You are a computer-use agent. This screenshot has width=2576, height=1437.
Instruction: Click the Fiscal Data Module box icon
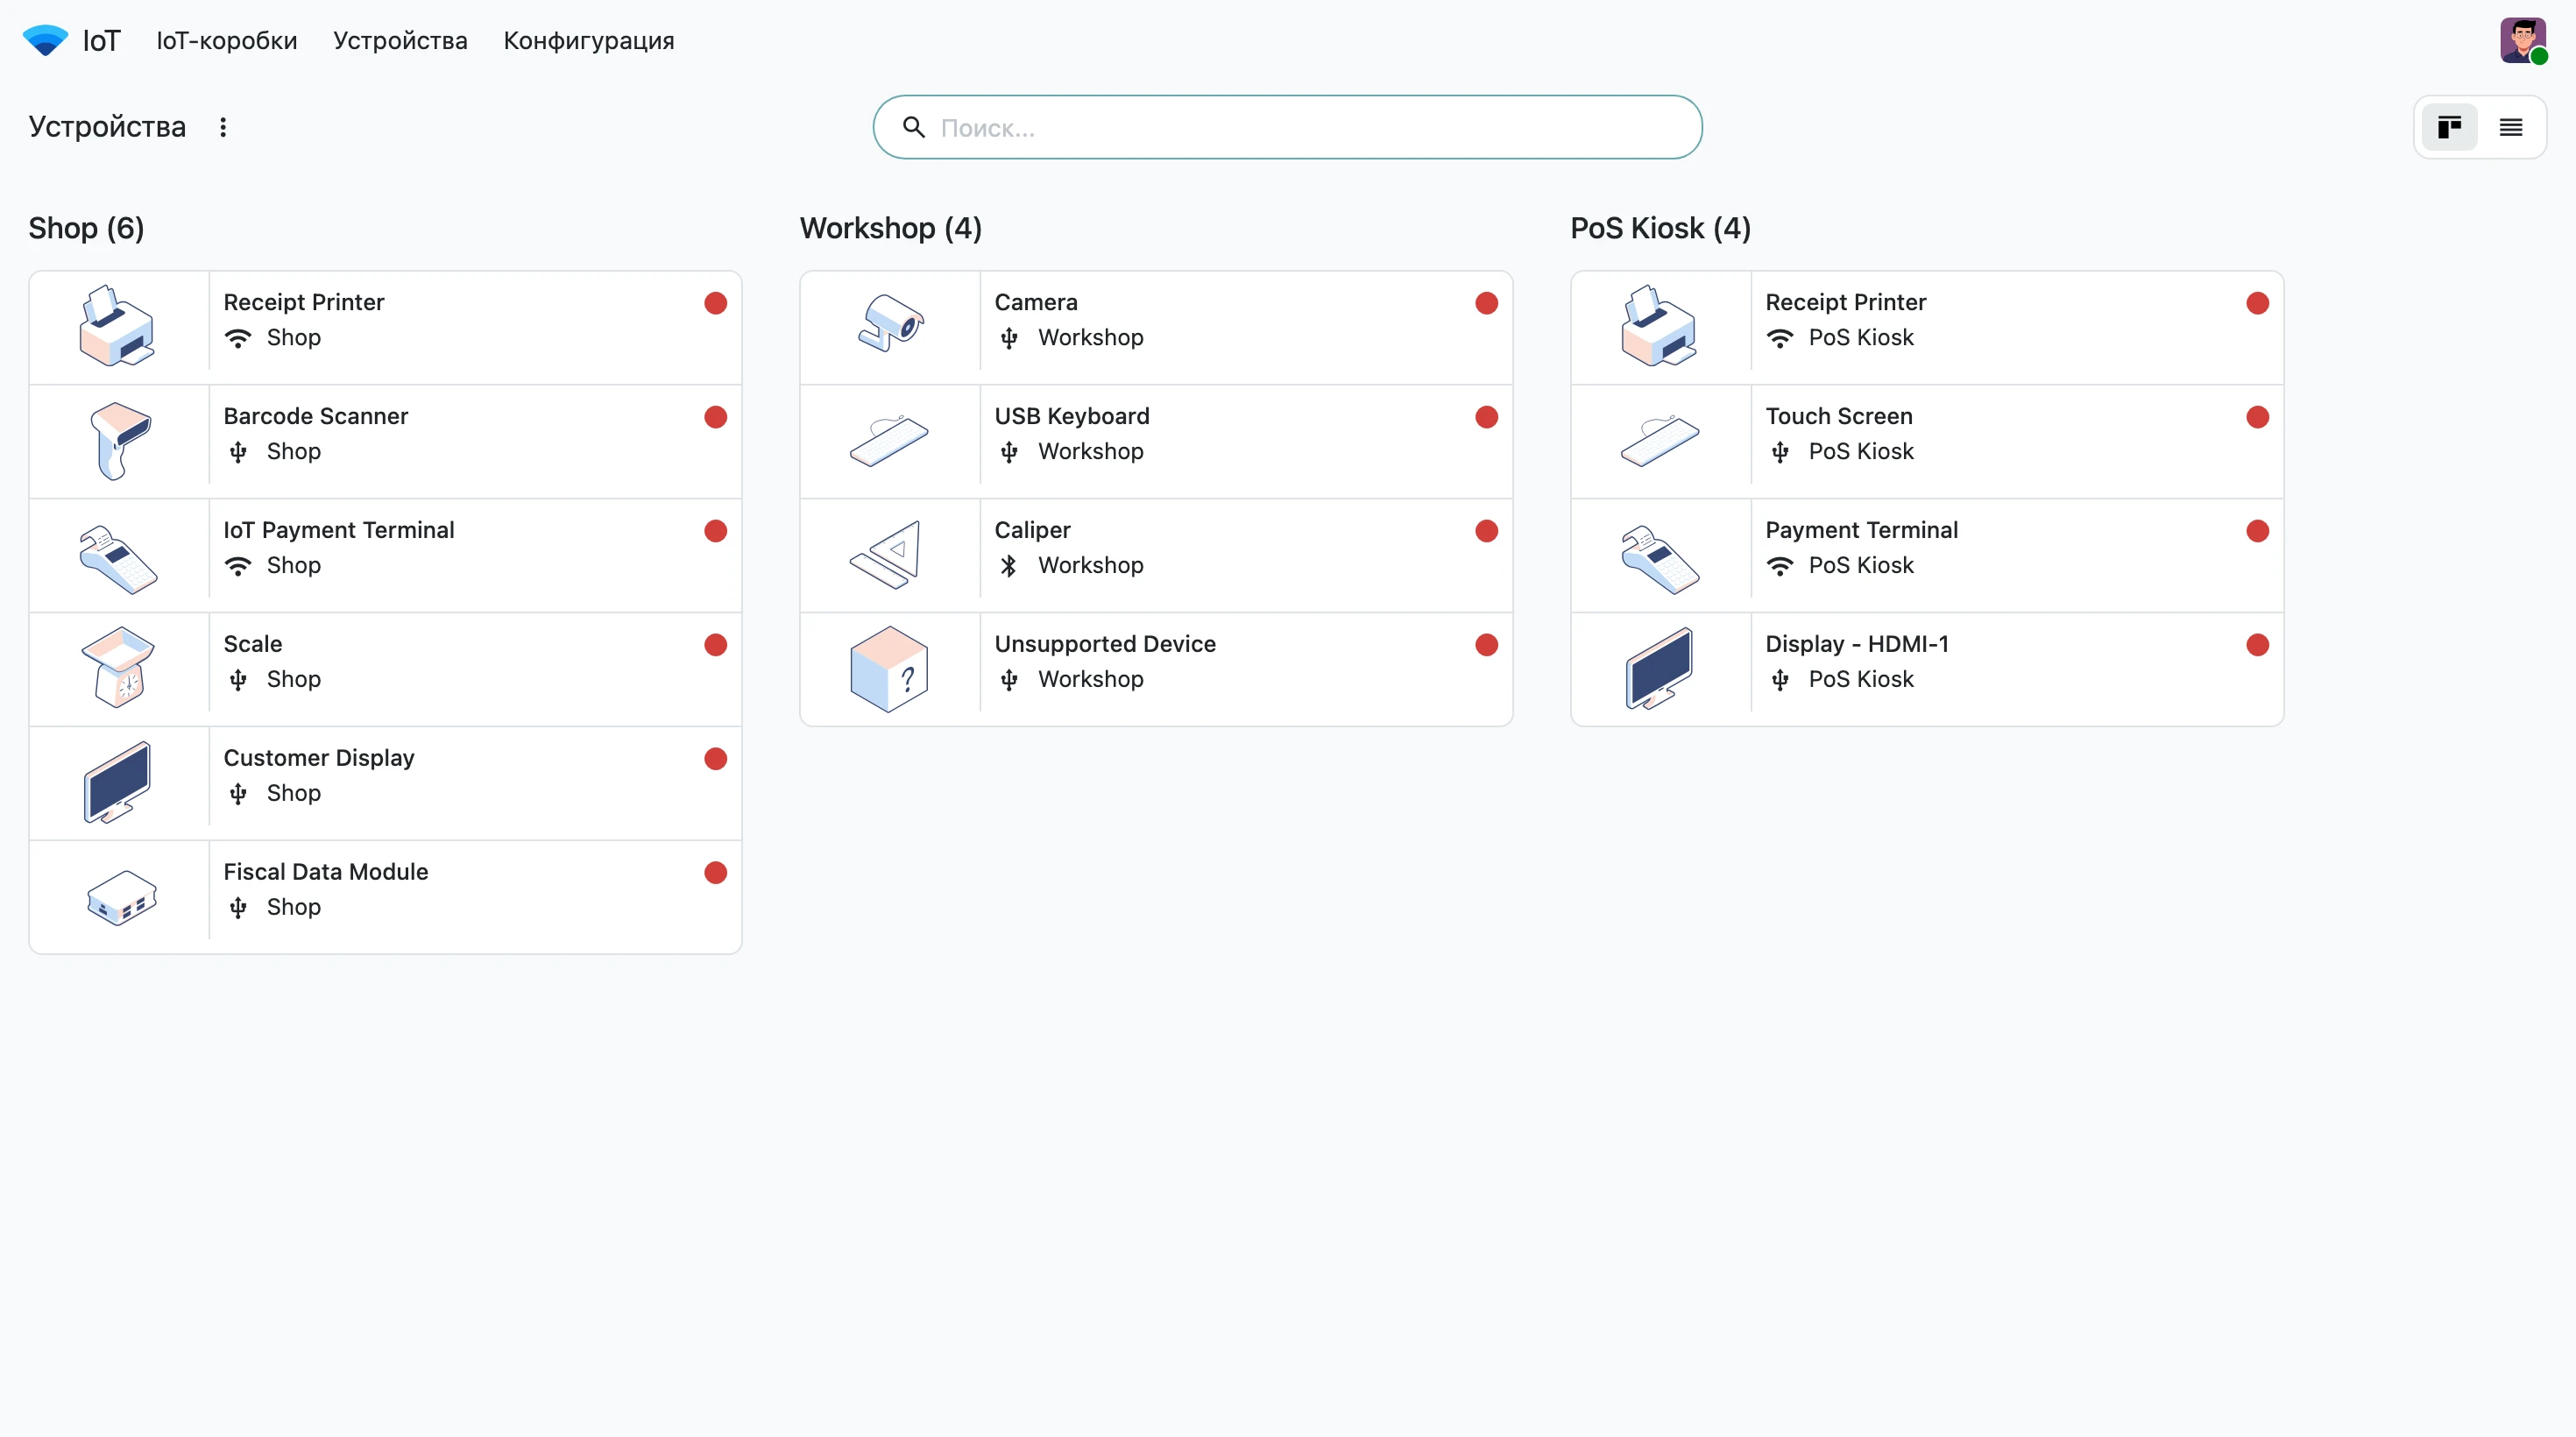120,897
